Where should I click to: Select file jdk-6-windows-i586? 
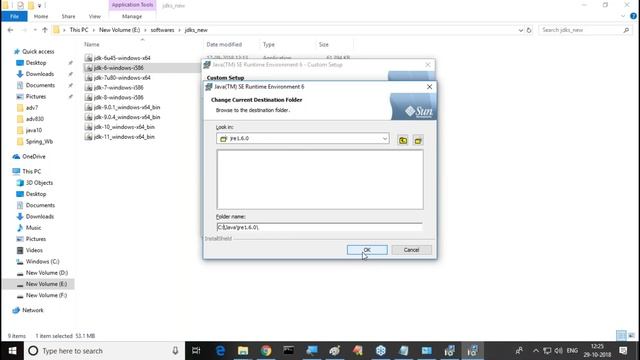[x=119, y=68]
